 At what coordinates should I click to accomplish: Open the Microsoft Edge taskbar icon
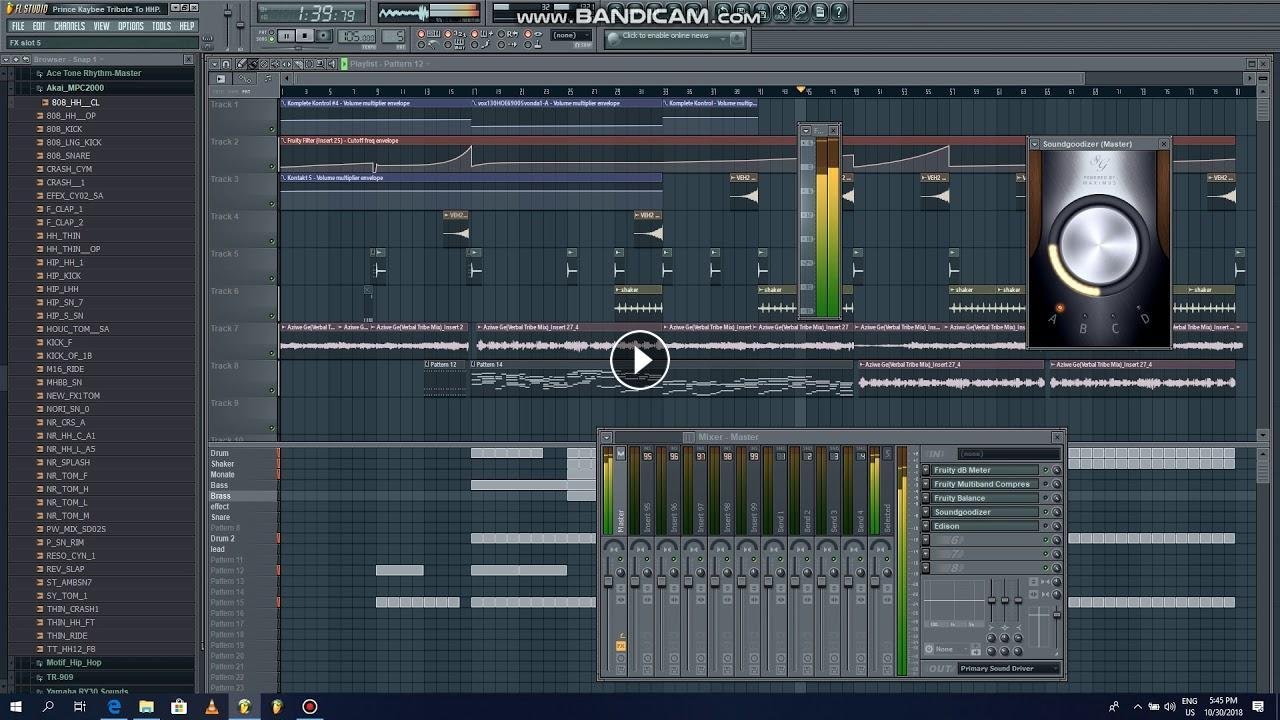[x=114, y=707]
